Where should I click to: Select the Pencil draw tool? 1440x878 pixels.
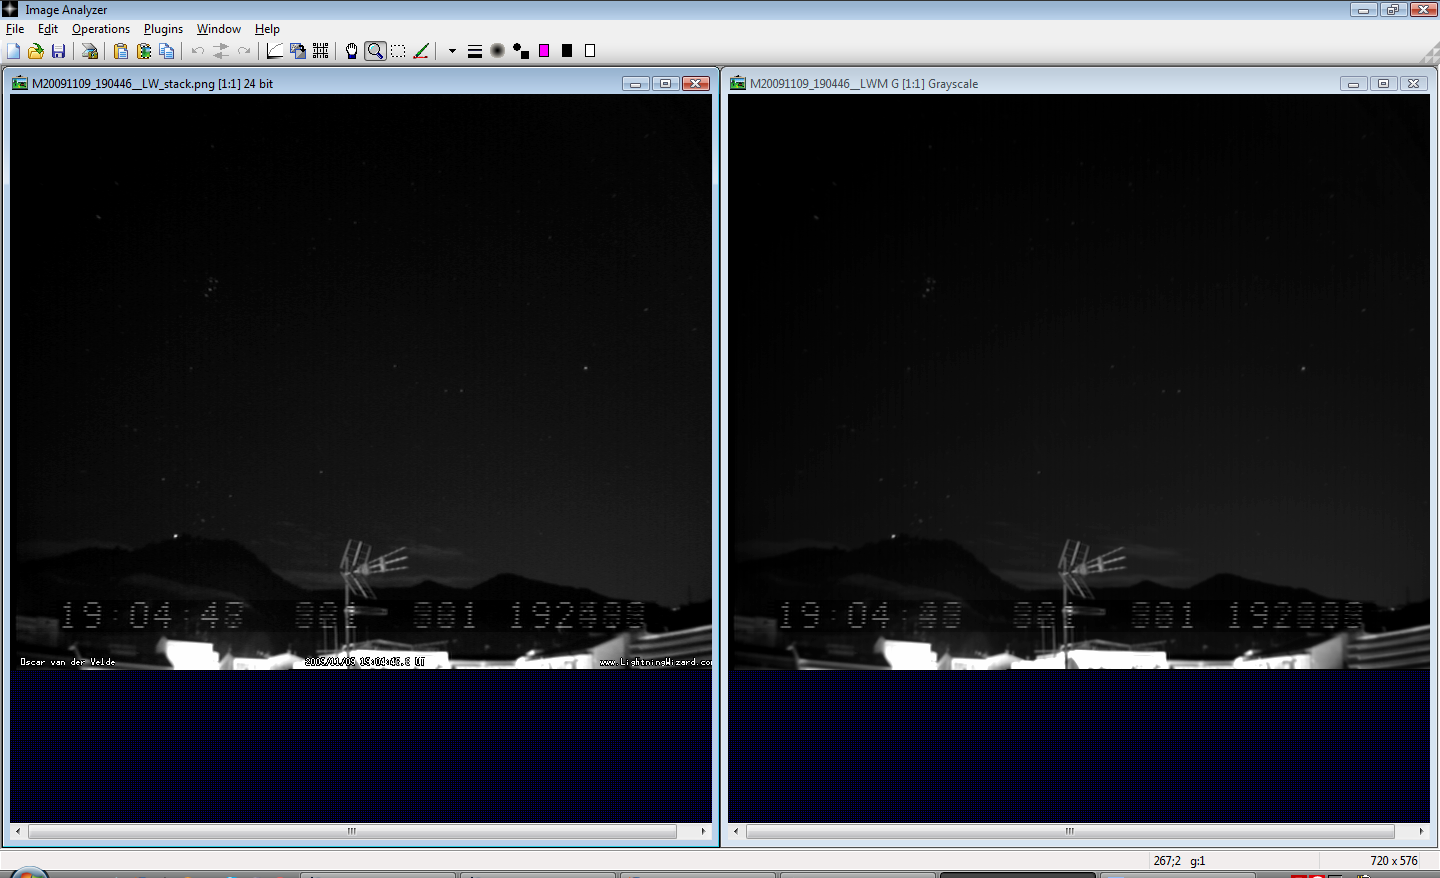pos(421,51)
